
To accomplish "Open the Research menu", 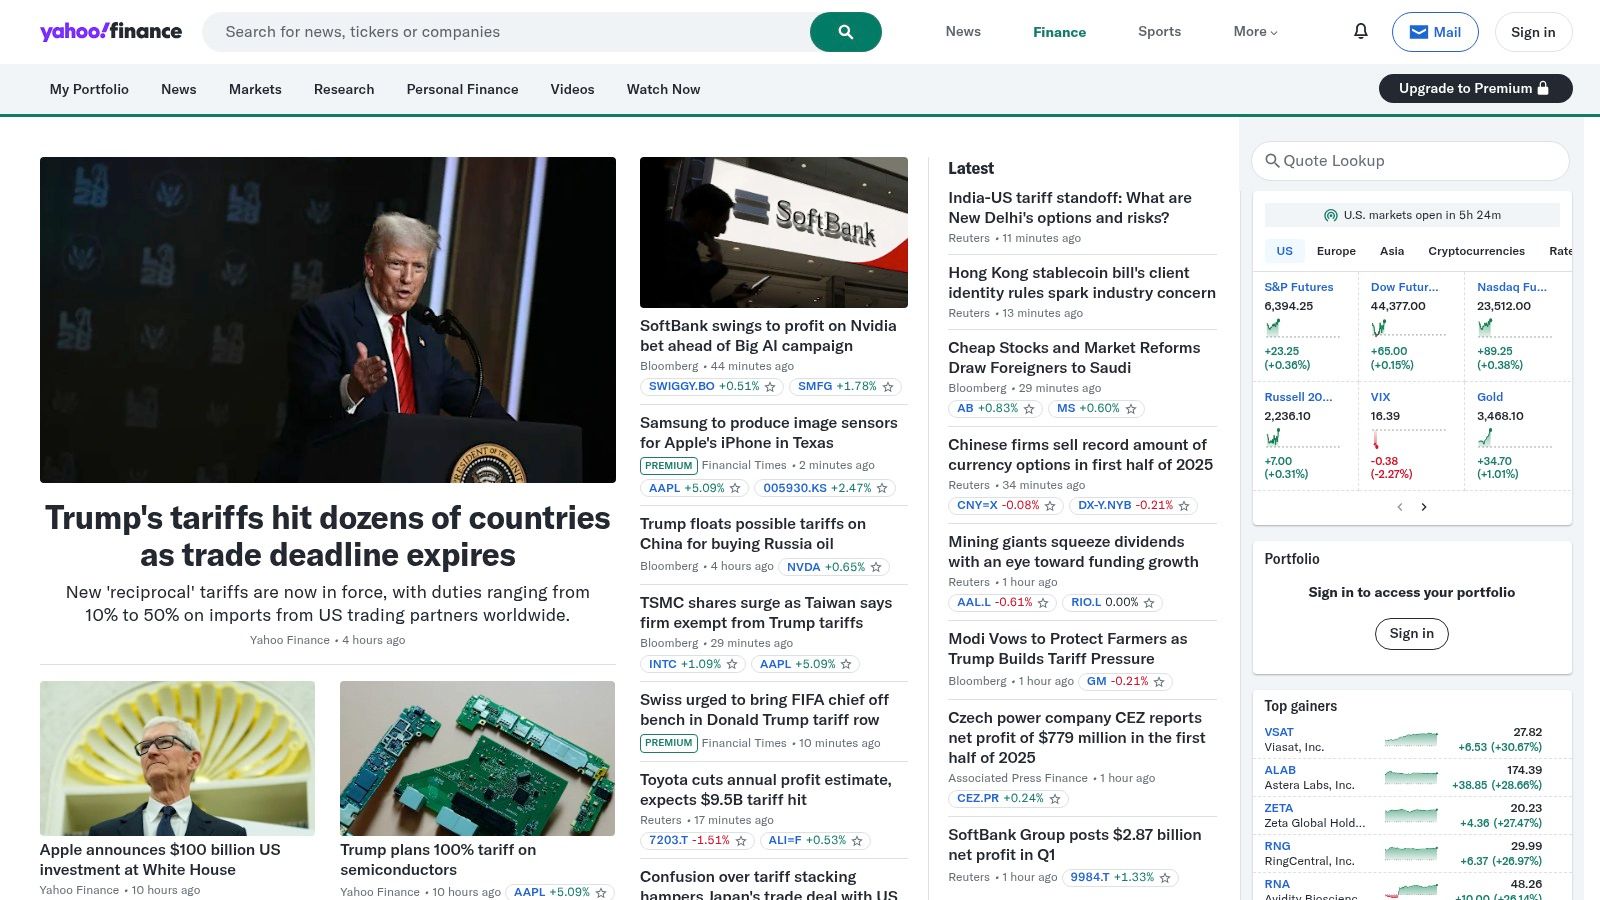I will 344,89.
